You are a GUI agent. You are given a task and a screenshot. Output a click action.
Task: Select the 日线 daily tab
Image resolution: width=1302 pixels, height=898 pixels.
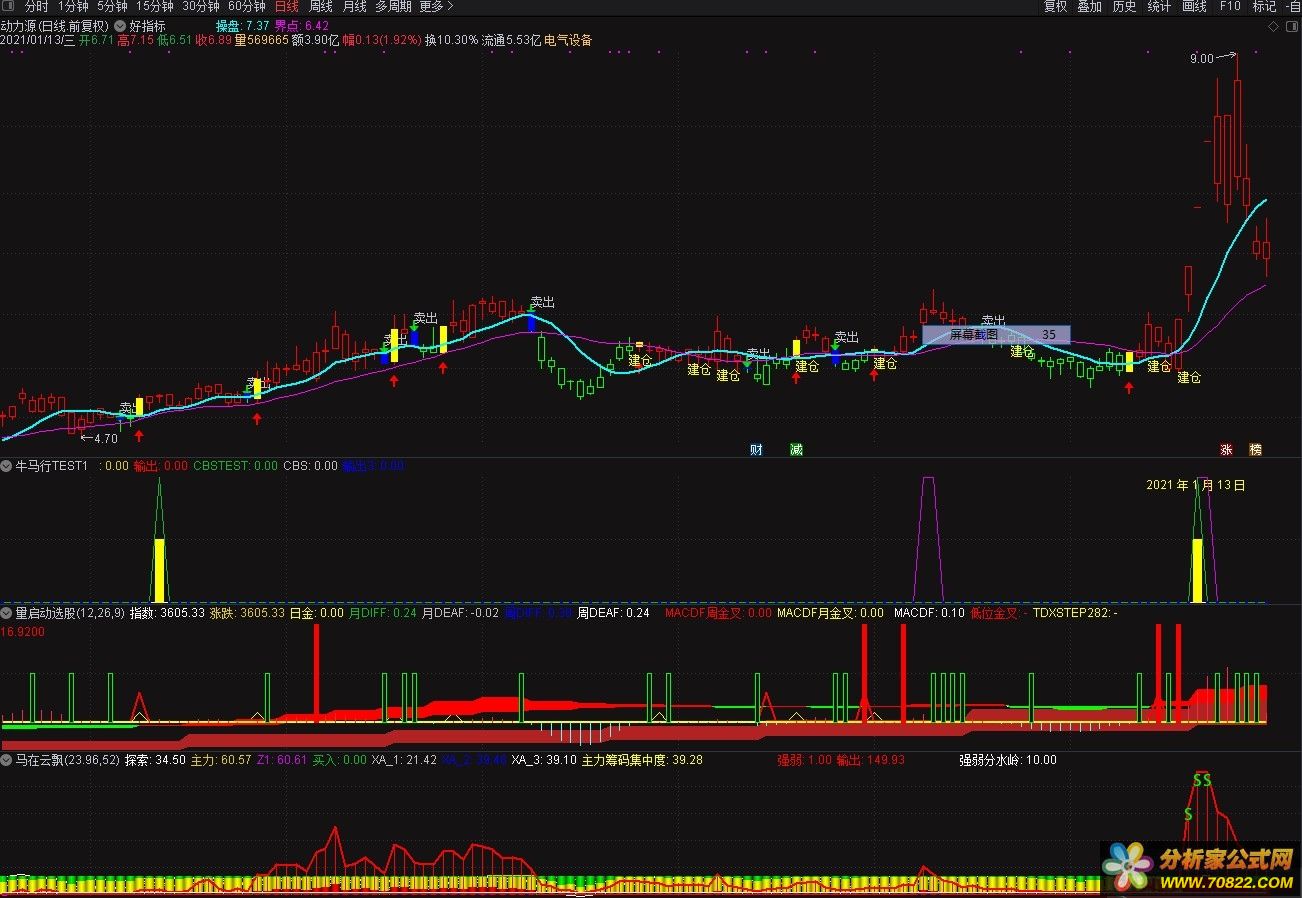[287, 7]
